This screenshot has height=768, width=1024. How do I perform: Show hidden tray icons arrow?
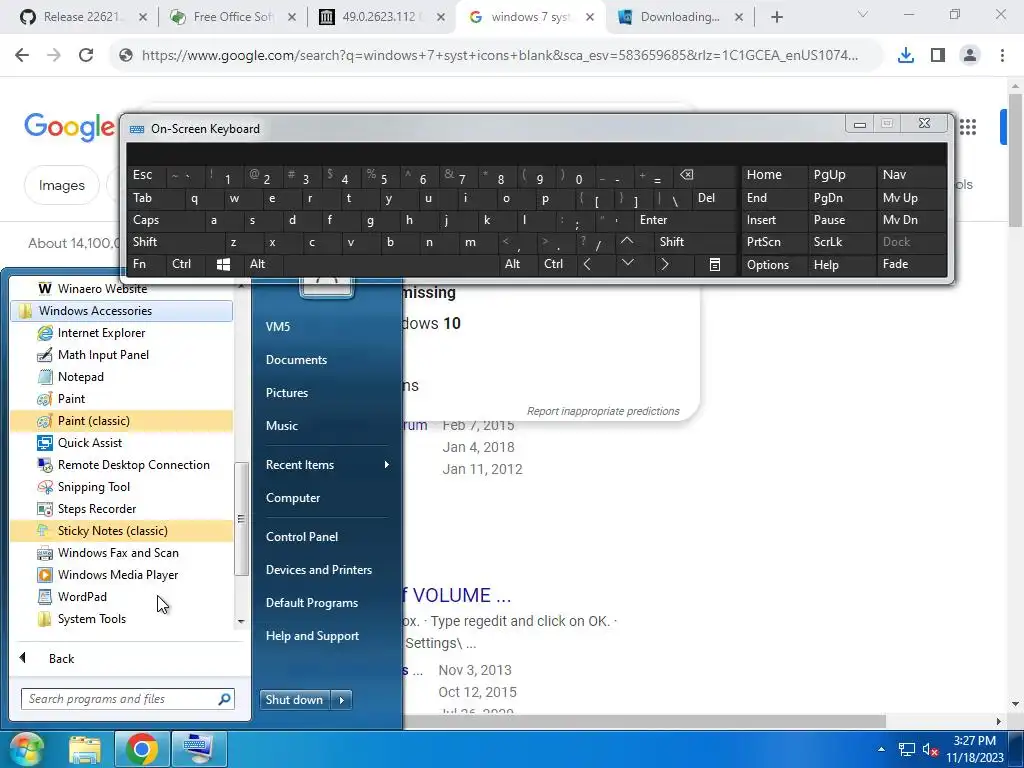coord(882,750)
